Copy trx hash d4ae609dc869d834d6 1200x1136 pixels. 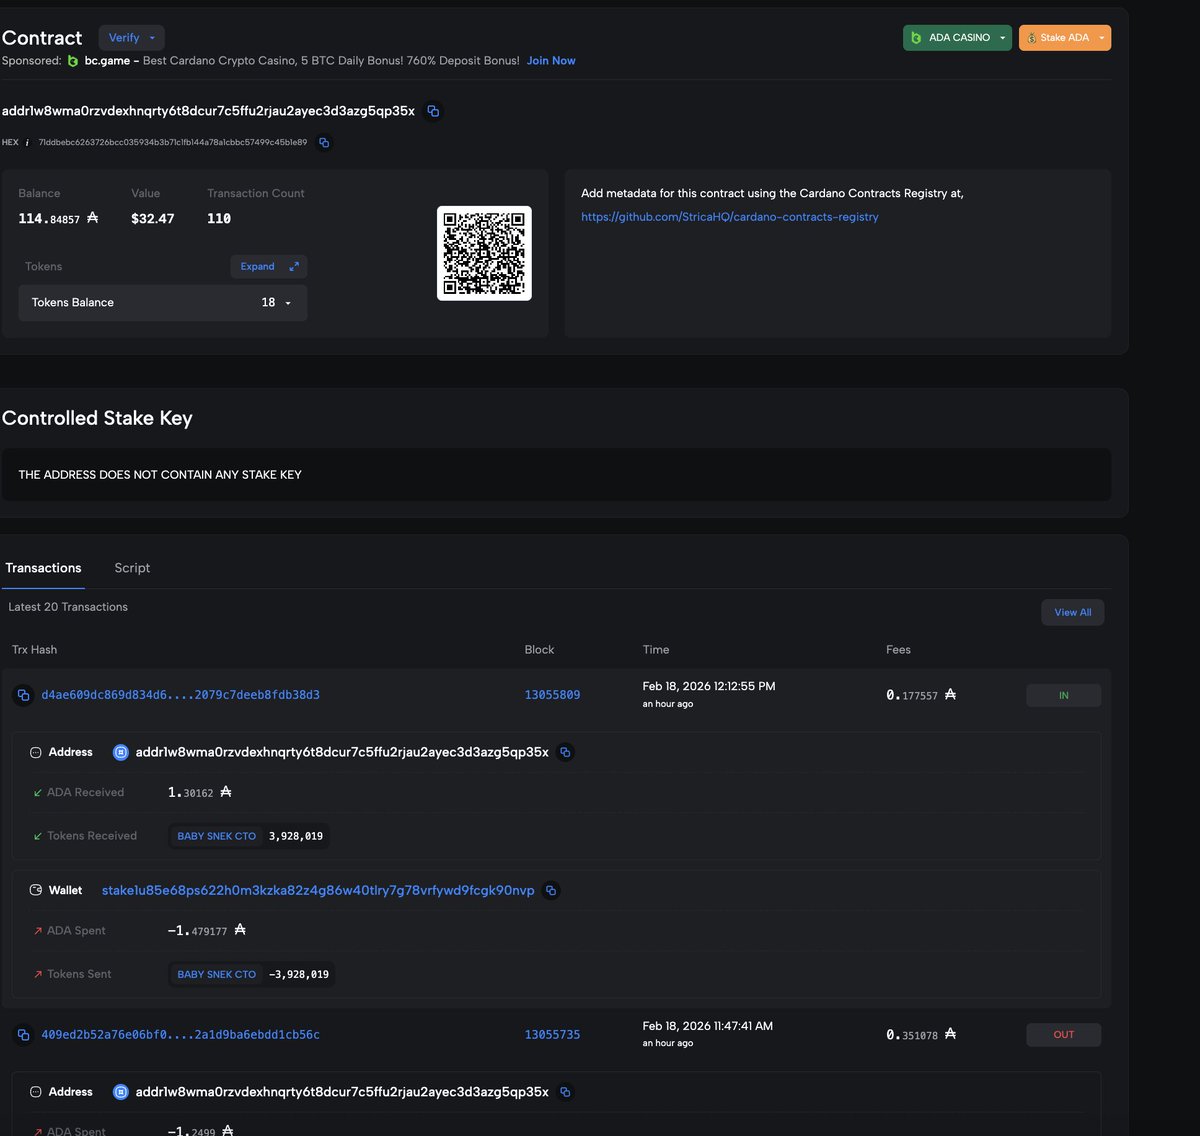click(x=23, y=695)
